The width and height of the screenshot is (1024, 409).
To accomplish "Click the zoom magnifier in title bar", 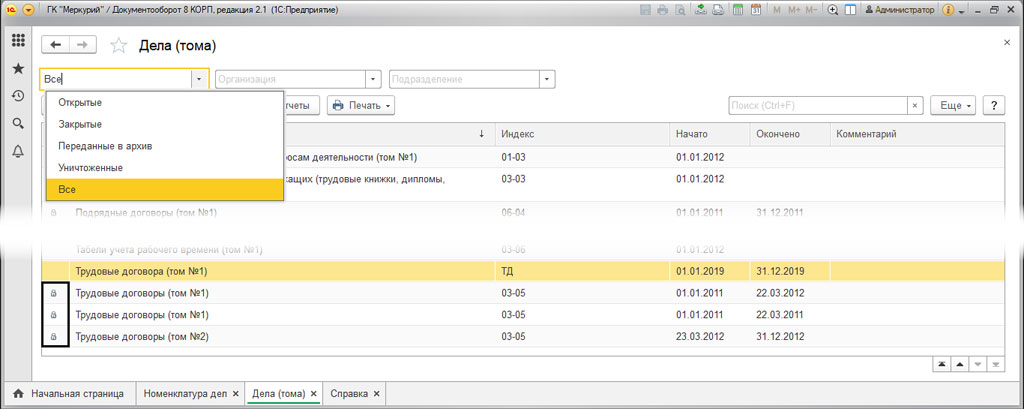I will (x=833, y=10).
